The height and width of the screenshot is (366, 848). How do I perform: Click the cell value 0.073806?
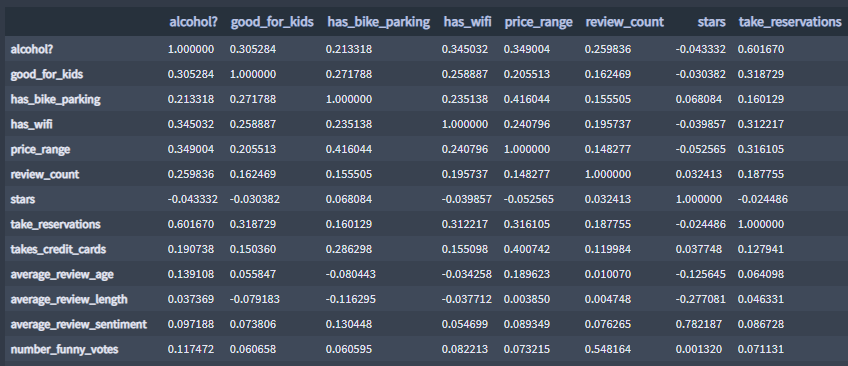[x=253, y=324]
